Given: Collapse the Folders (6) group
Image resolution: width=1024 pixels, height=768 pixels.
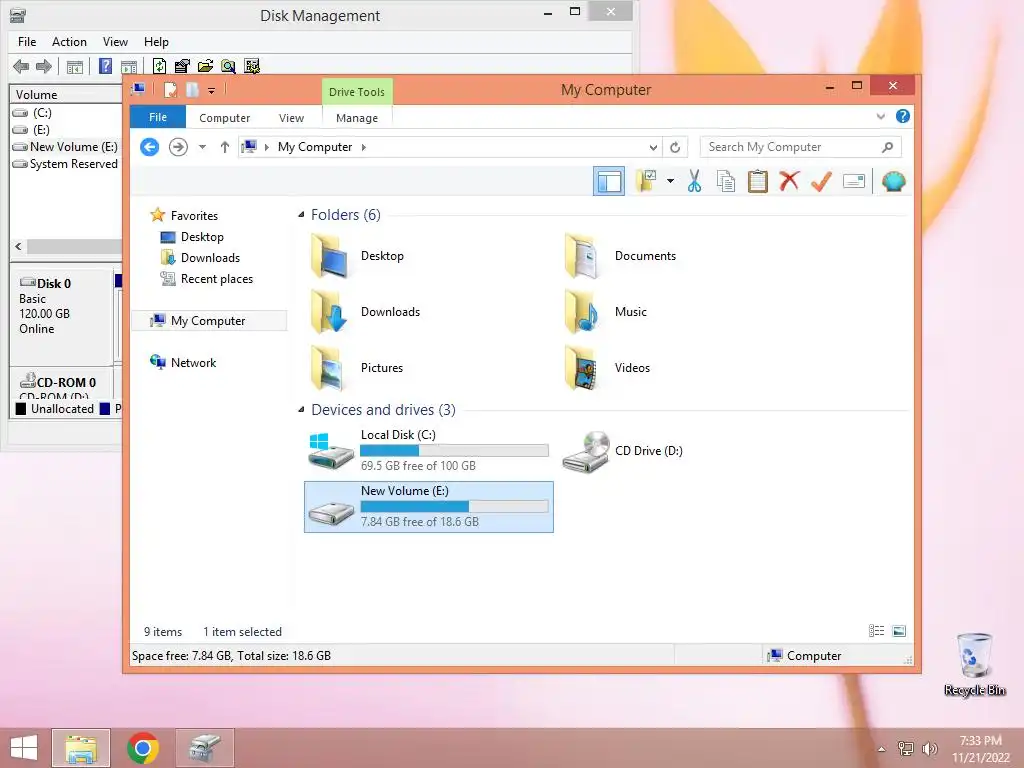Looking at the screenshot, I should click(x=301, y=215).
